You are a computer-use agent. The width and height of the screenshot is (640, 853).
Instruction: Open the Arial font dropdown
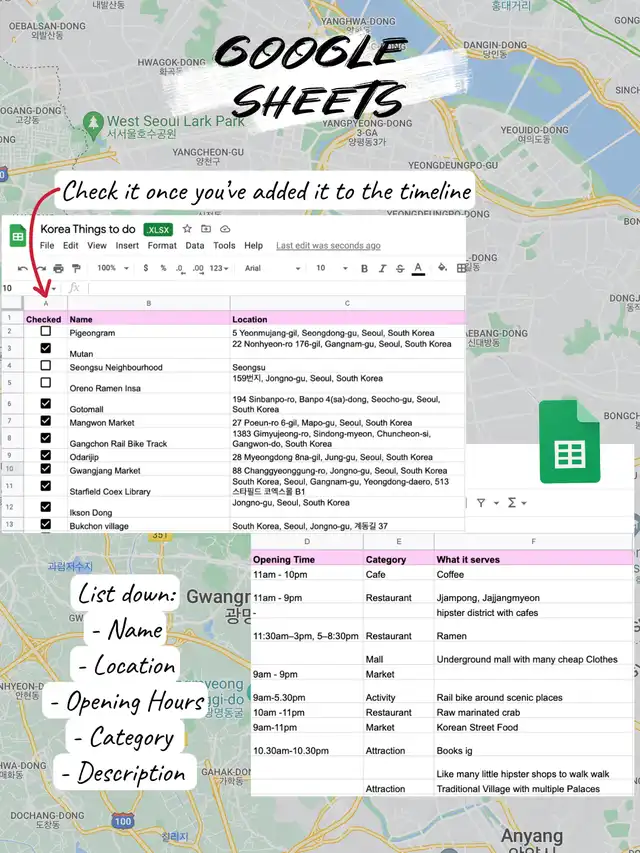(x=272, y=268)
